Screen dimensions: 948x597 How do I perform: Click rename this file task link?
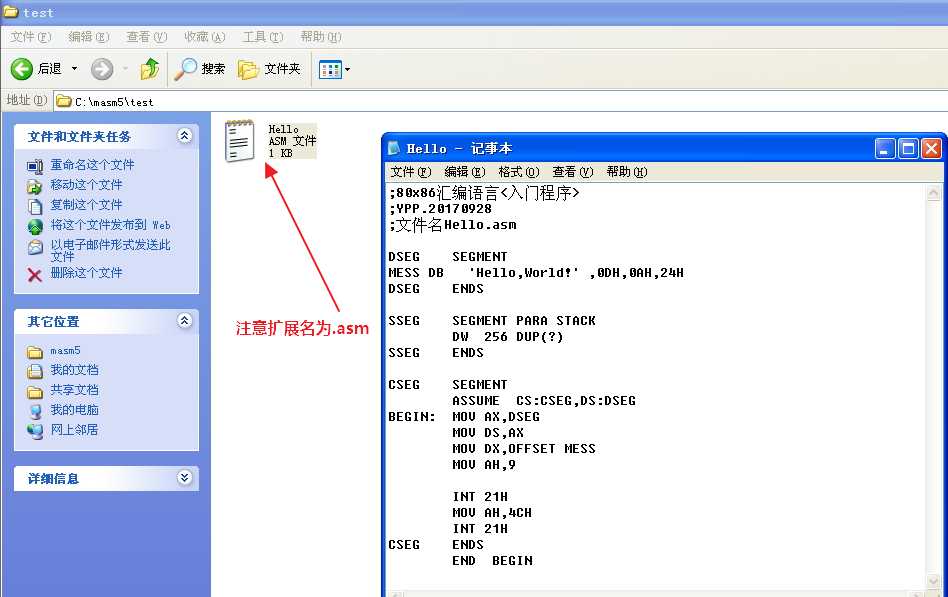[x=91, y=165]
